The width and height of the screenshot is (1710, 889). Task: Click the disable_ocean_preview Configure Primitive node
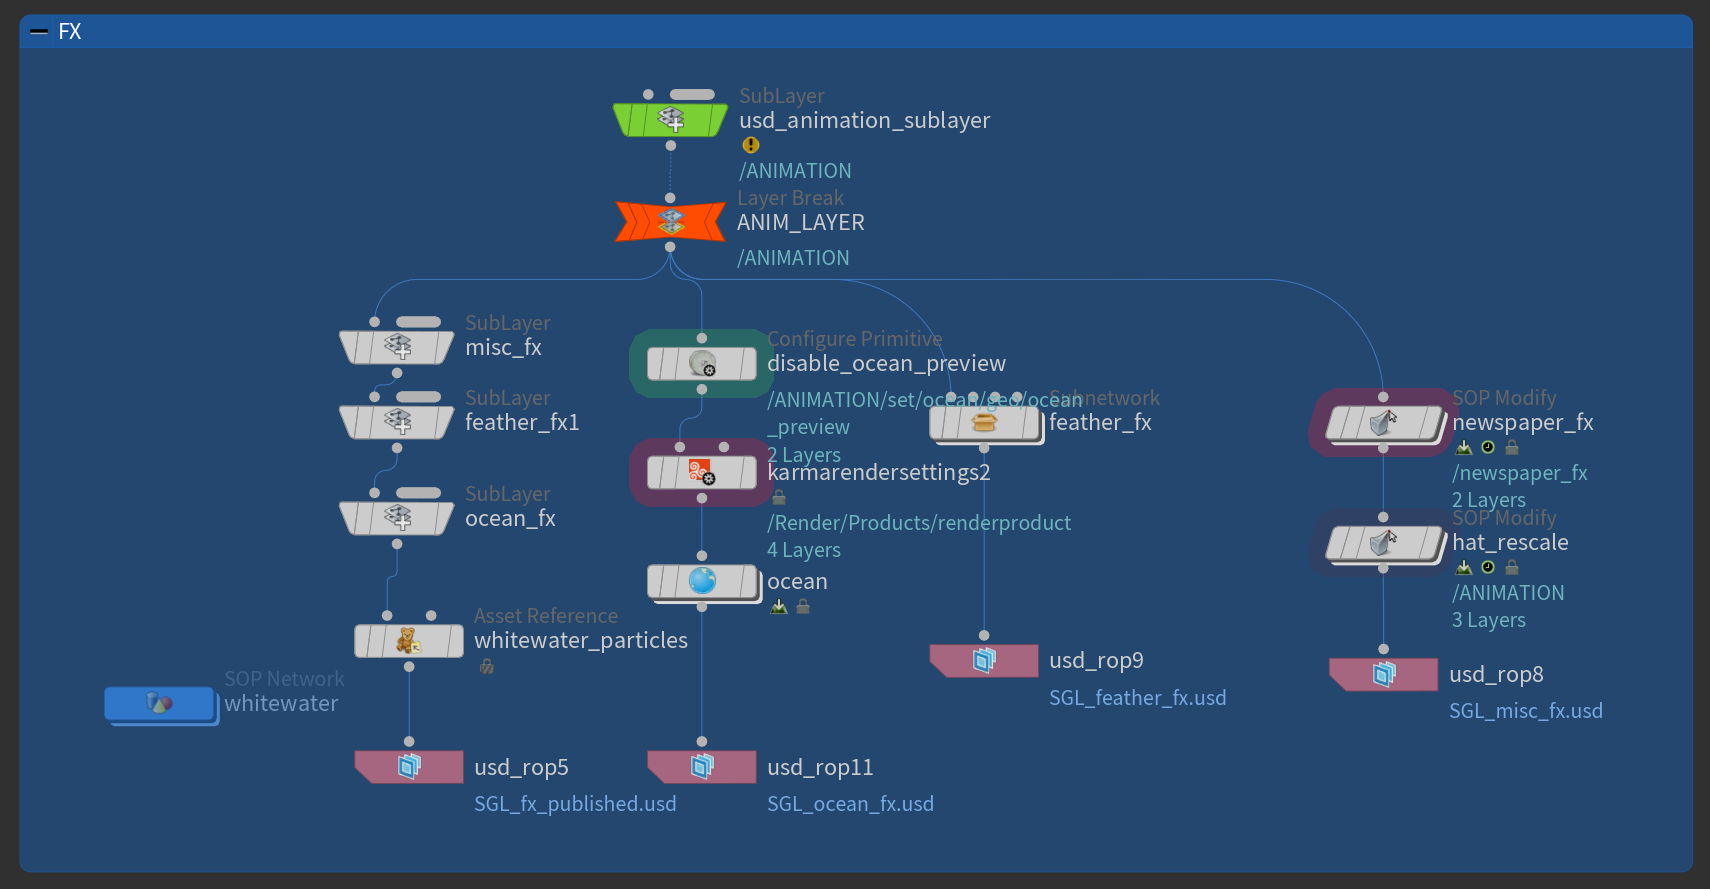[x=702, y=364]
